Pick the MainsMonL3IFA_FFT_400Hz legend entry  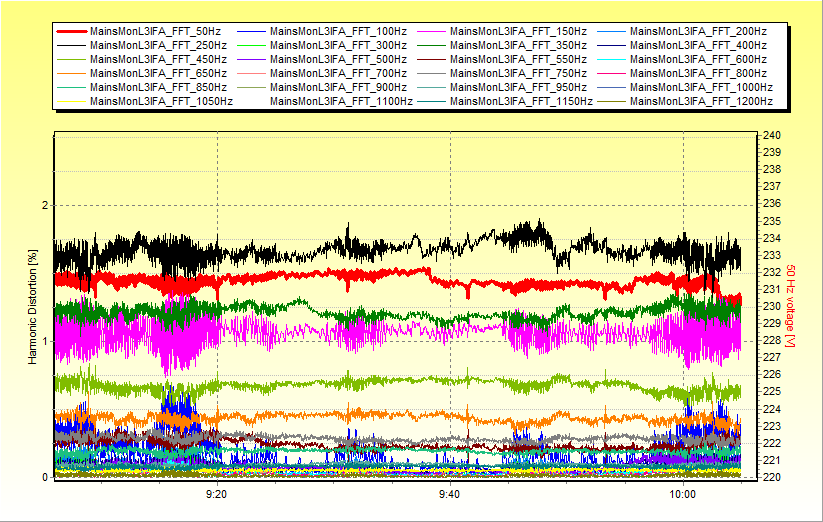(x=698, y=45)
